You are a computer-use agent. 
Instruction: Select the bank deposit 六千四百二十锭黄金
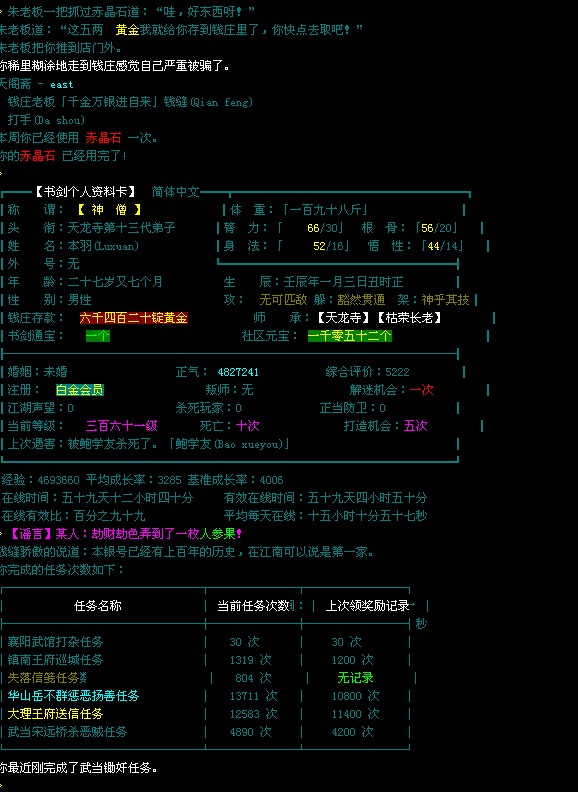133,318
